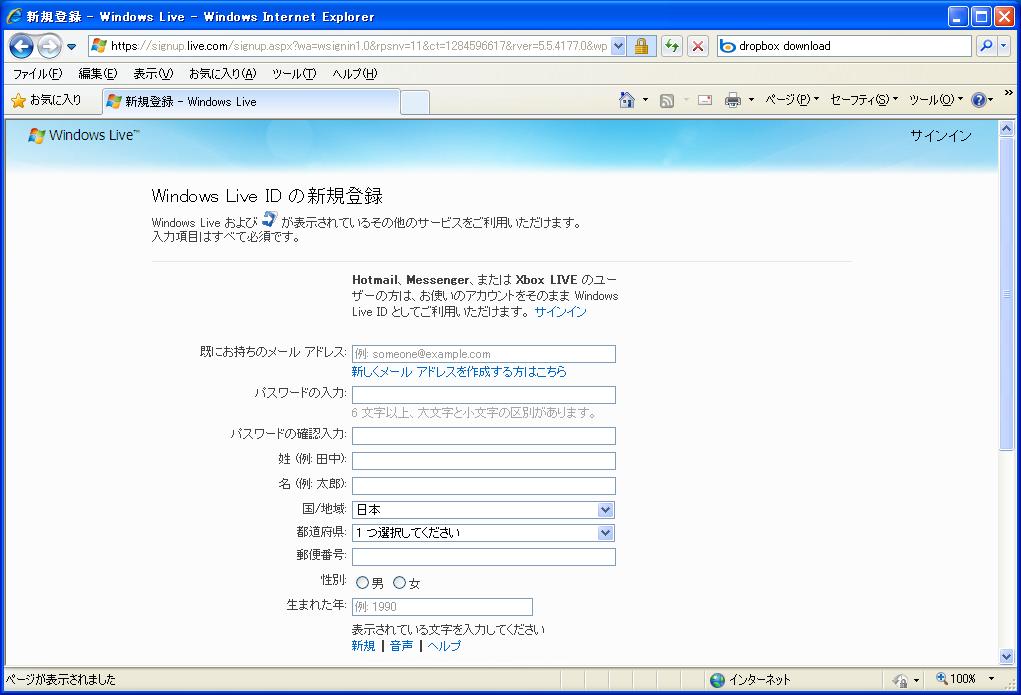
Task: Click the 生まれた年 birth year field
Action: click(442, 606)
